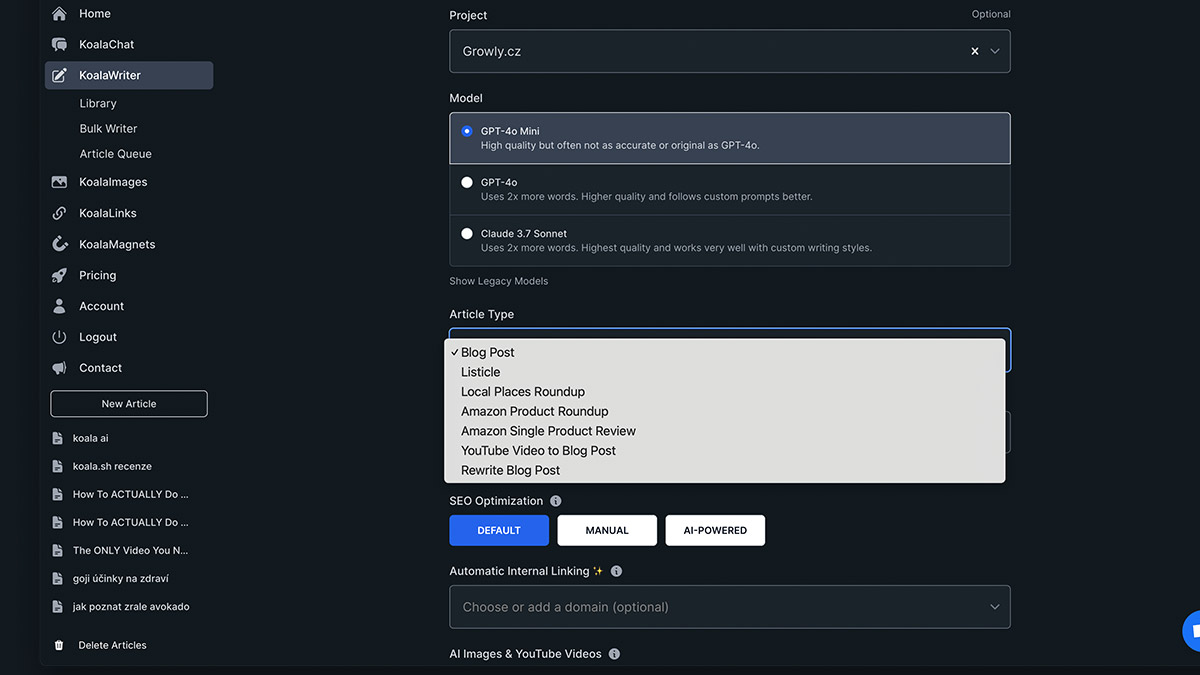1200x675 pixels.
Task: Click the Delete Articles trash icon
Action: pyautogui.click(x=59, y=646)
